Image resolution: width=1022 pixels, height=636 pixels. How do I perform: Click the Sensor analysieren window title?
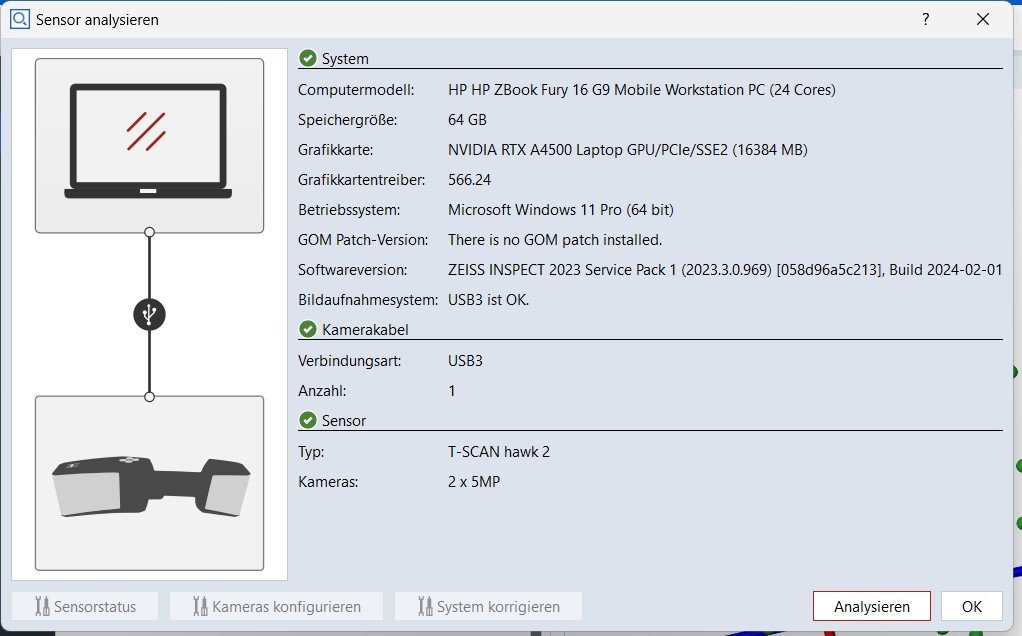click(97, 20)
